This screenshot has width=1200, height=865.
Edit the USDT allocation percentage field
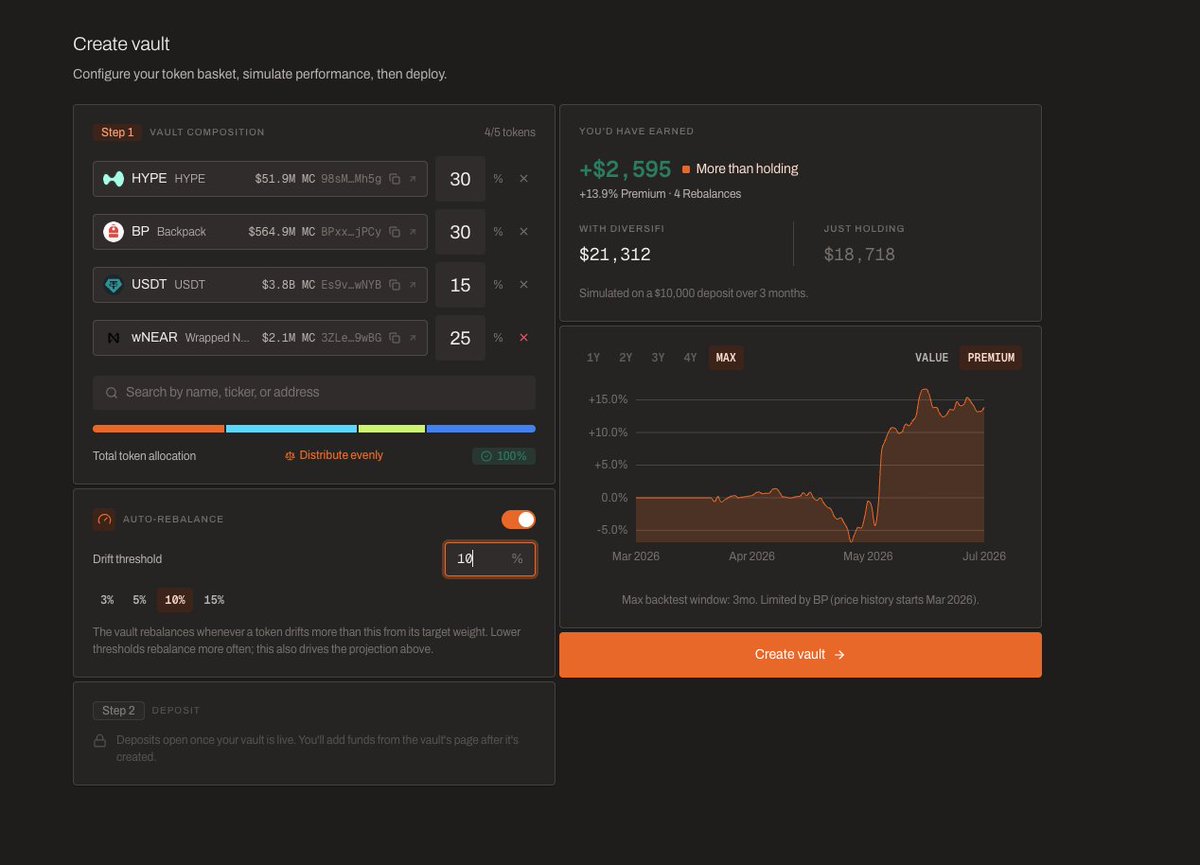(x=460, y=285)
